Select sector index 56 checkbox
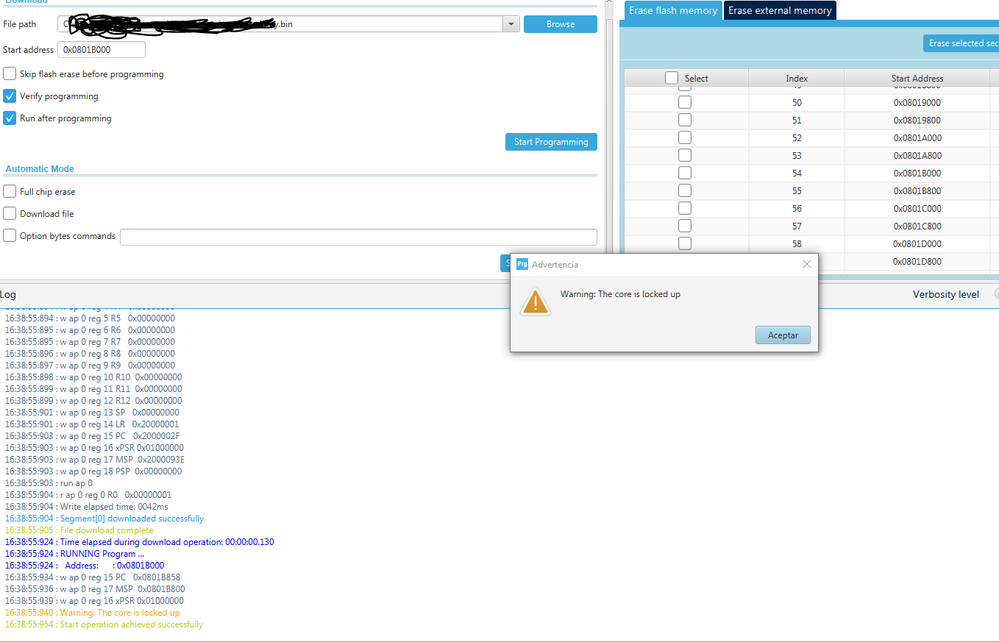The image size is (999, 642). click(x=685, y=208)
